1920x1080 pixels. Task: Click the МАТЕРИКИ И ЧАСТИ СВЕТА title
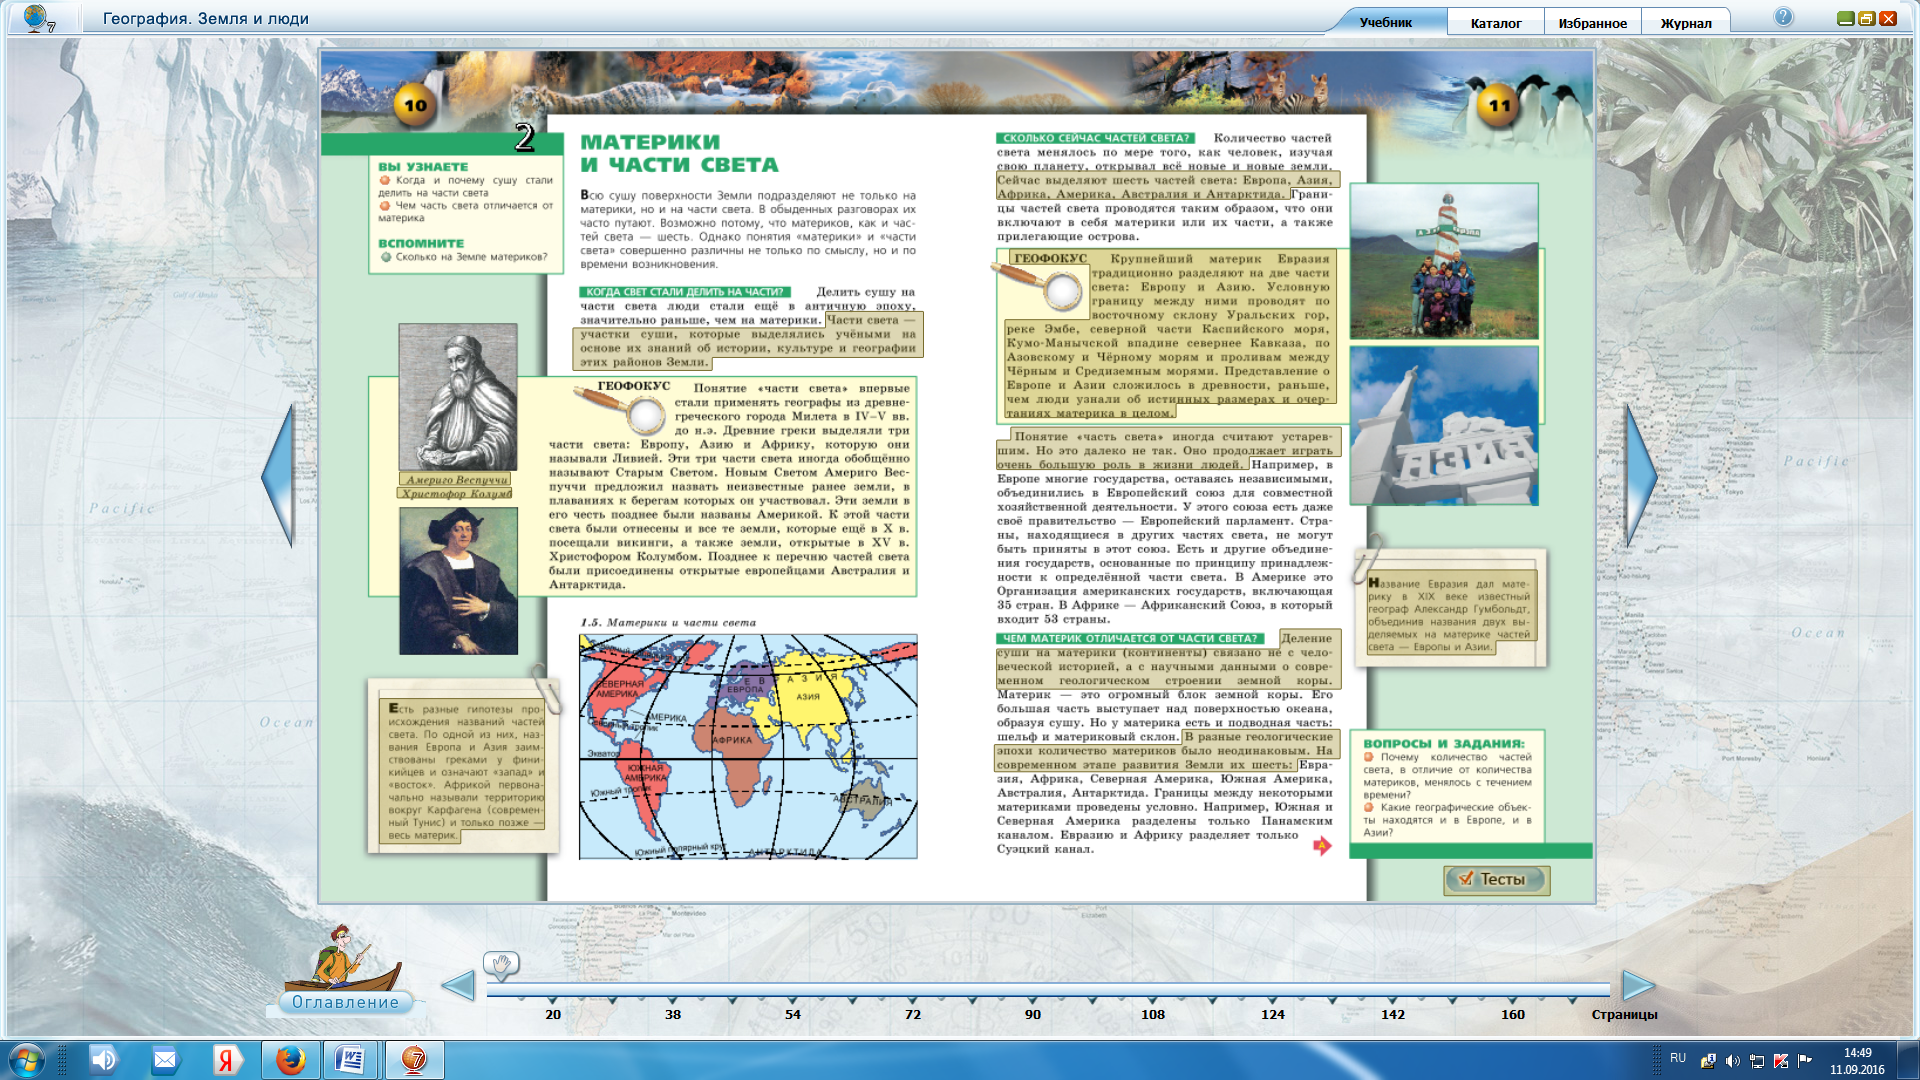pos(679,153)
